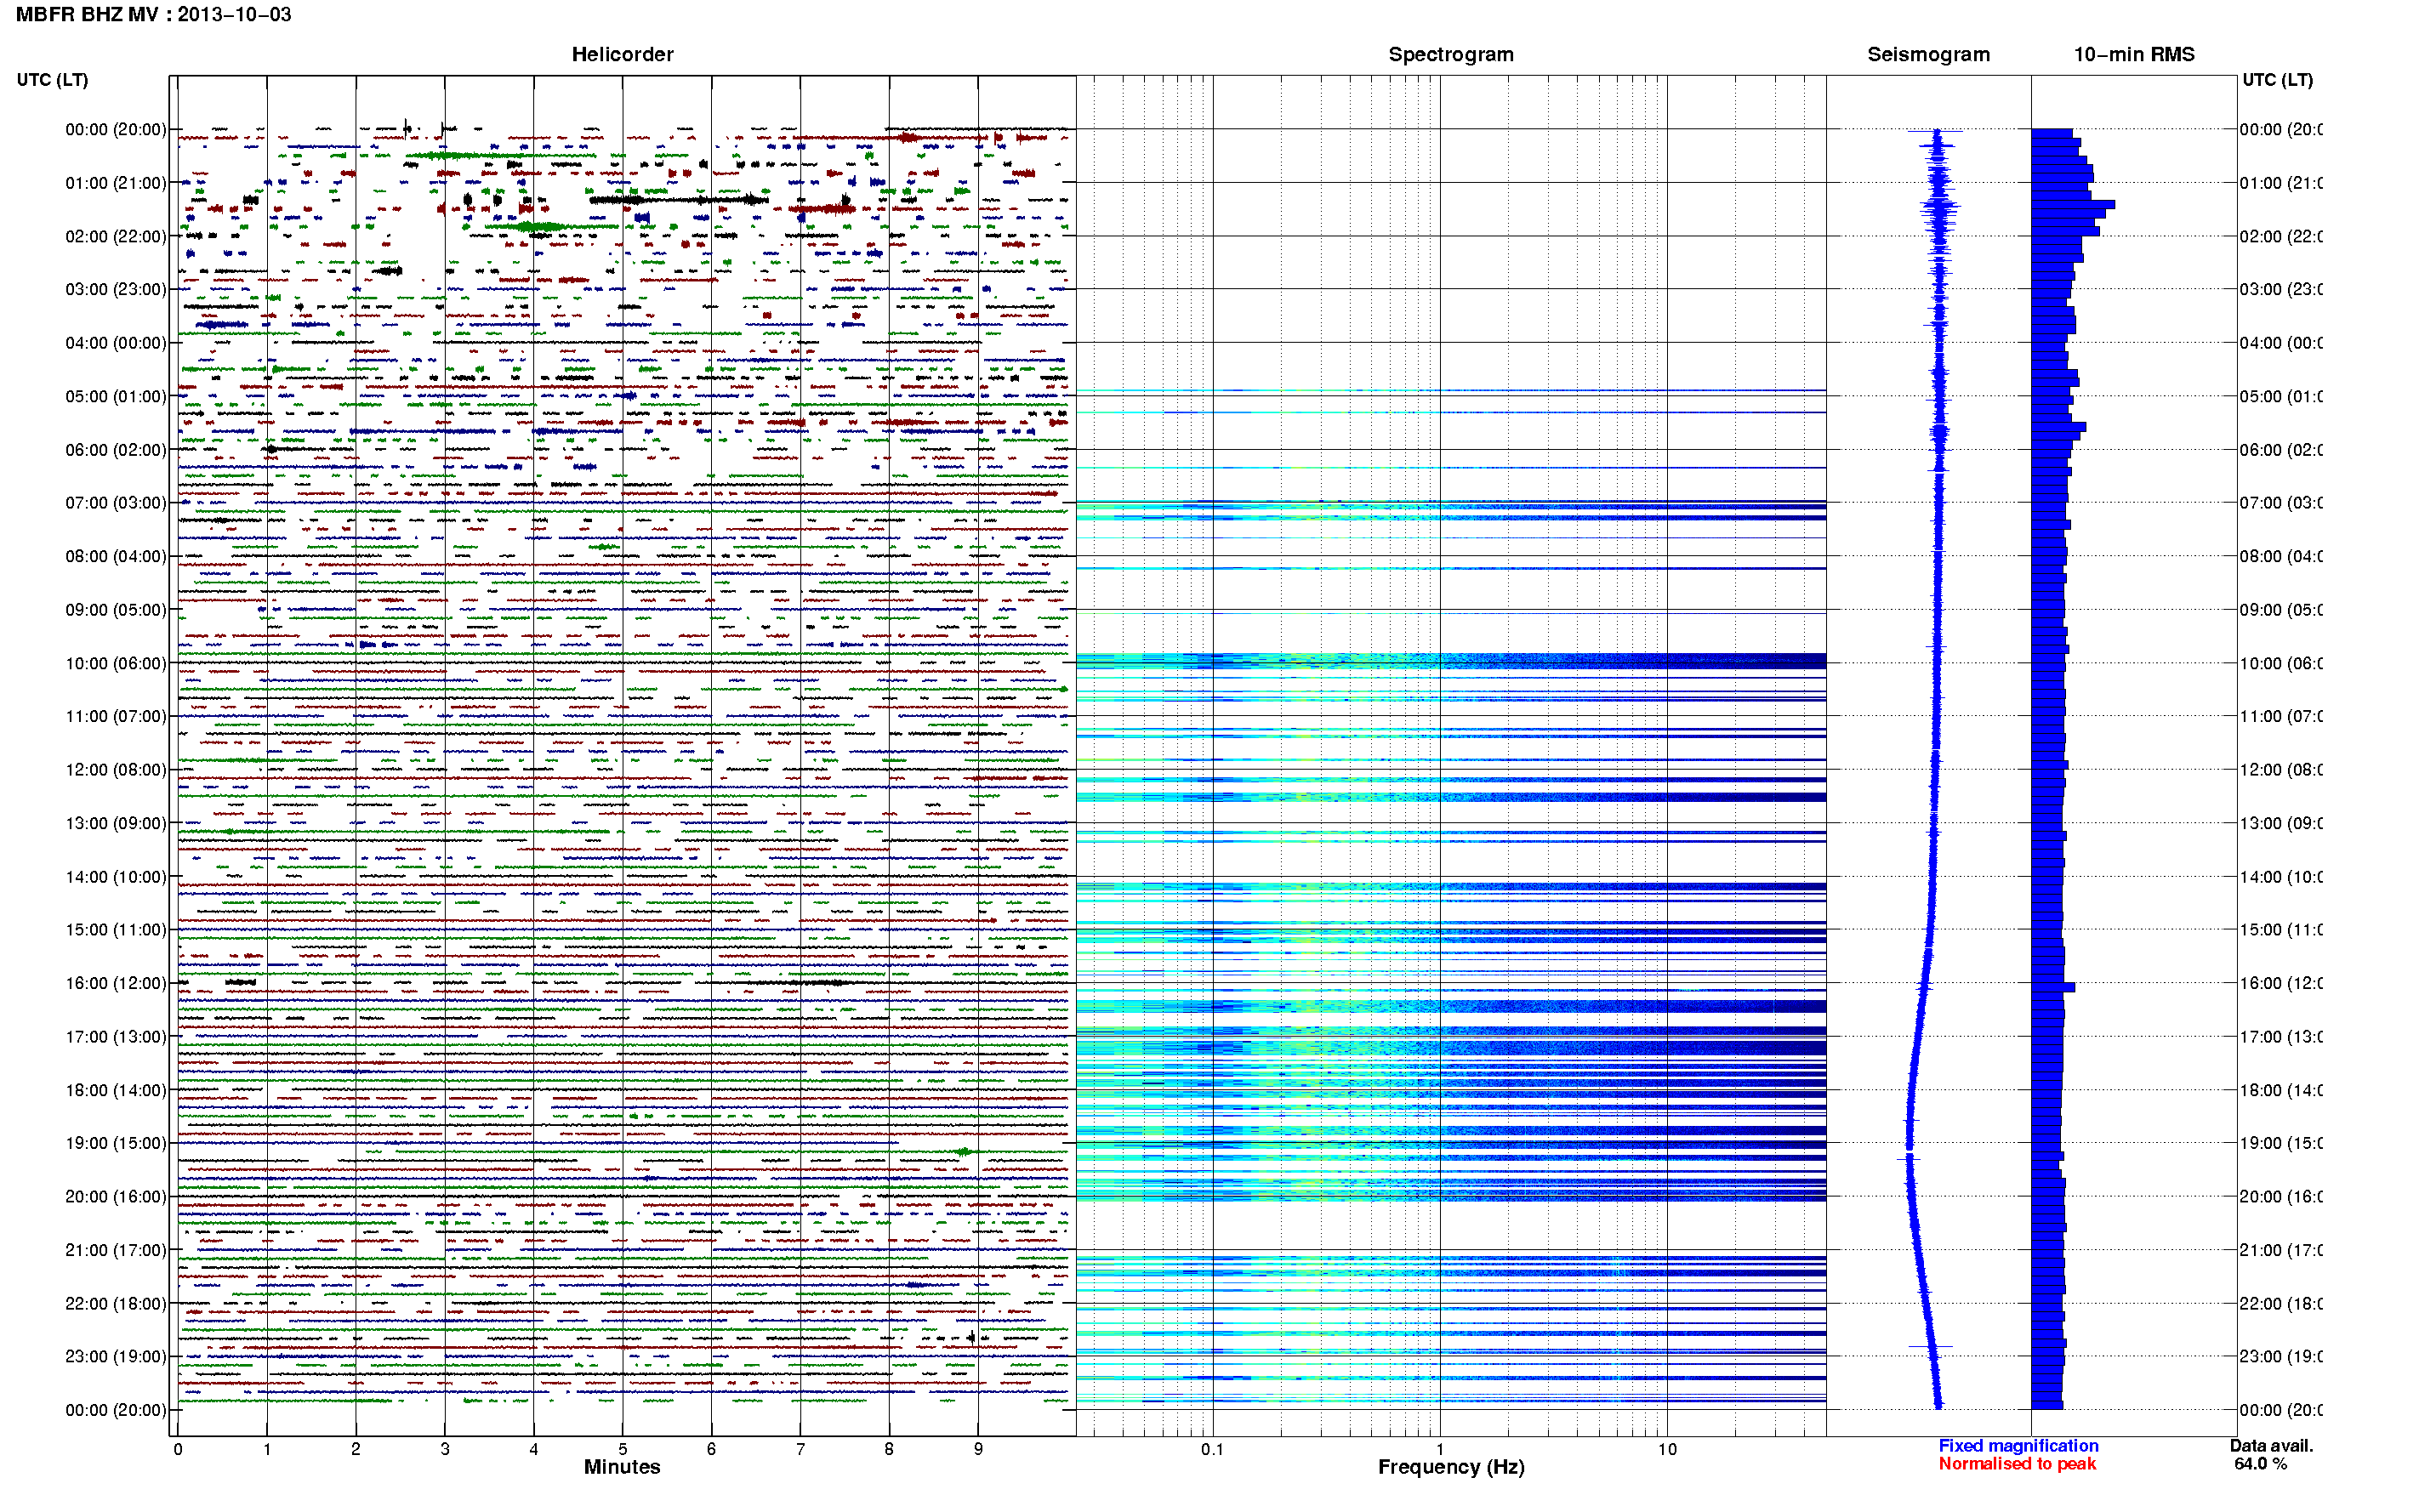
Task: Click the left '11:00 (07:00)' time label
Action: [x=116, y=717]
